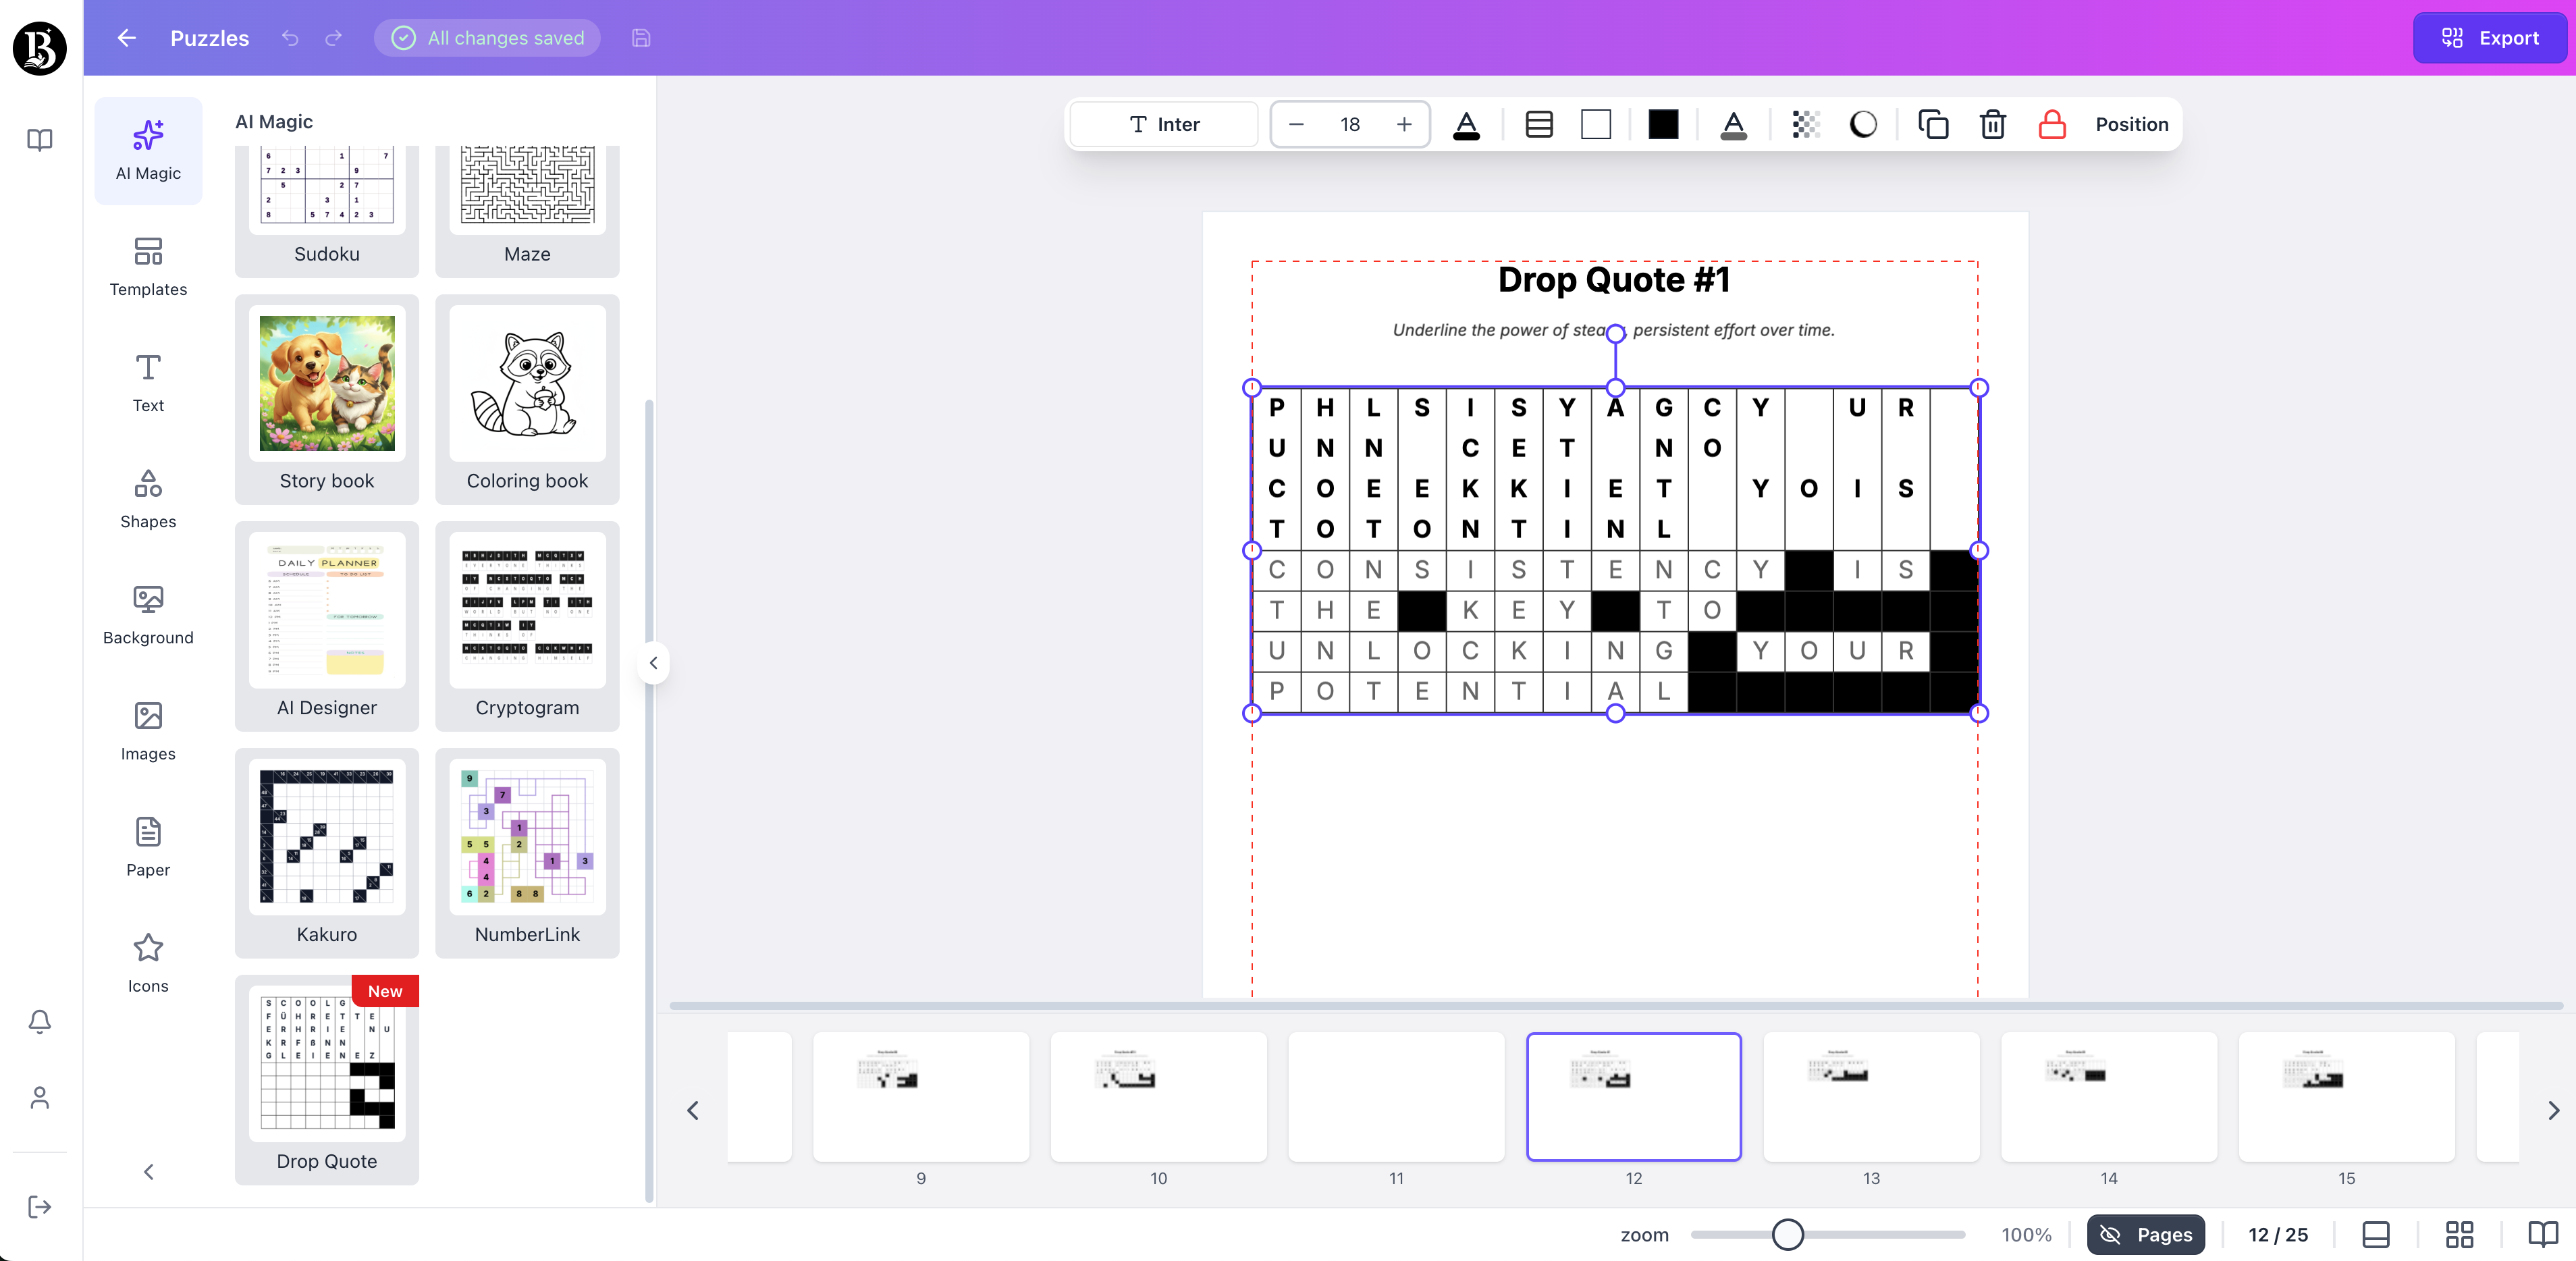Switch to the Templates section

point(148,266)
